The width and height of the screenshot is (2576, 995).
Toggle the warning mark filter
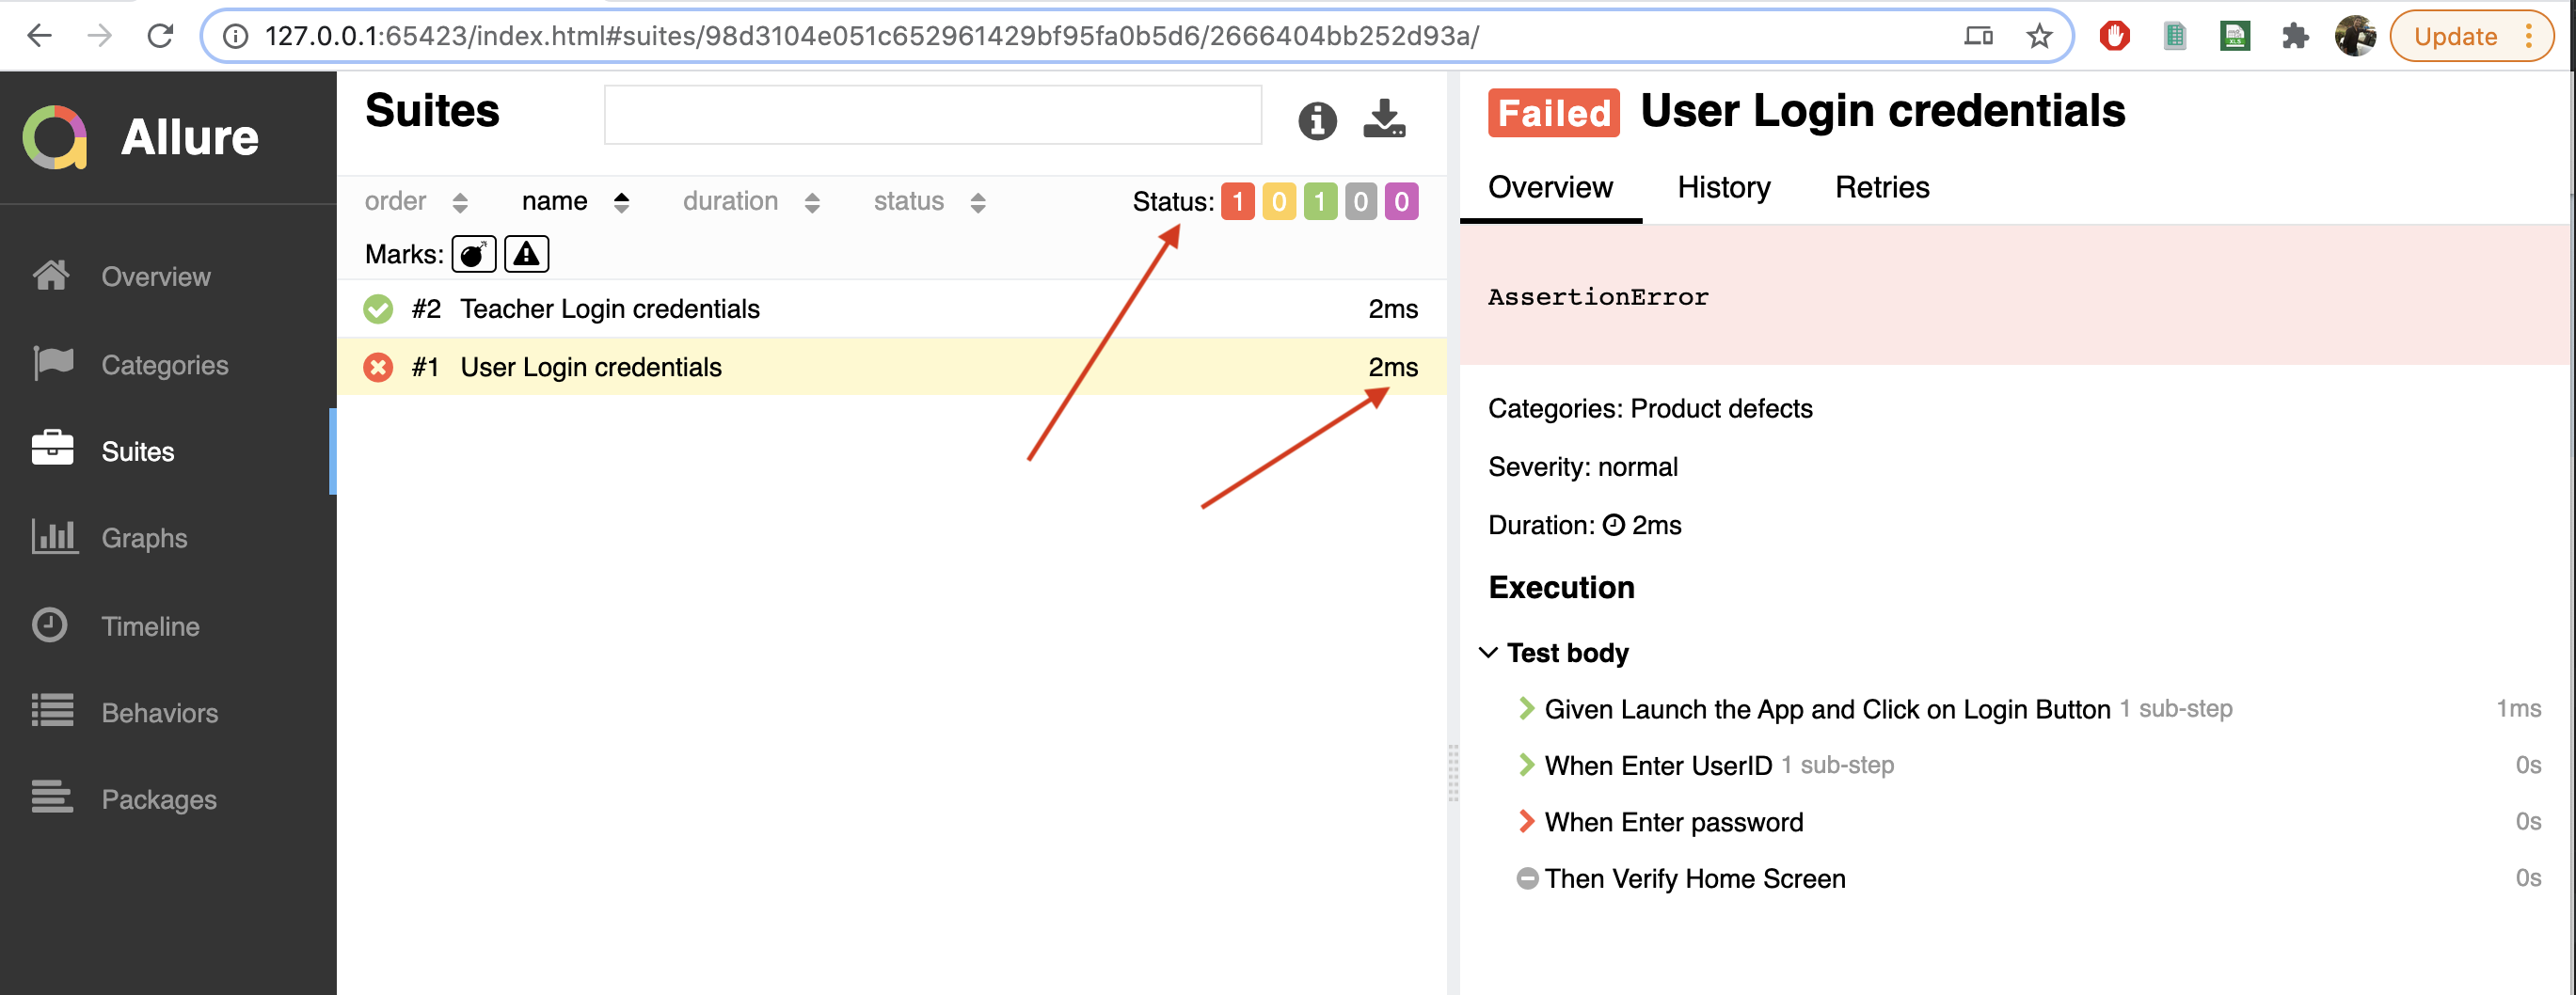[526, 253]
